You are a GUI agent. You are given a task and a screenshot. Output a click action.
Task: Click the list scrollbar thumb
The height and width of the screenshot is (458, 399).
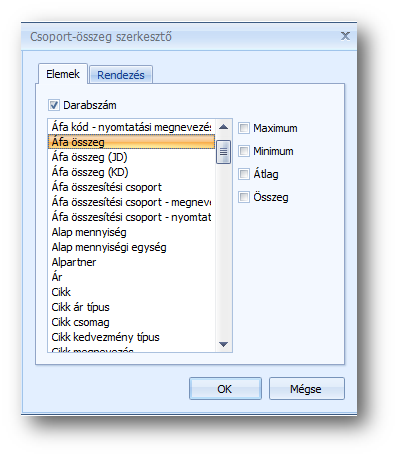pyautogui.click(x=223, y=152)
